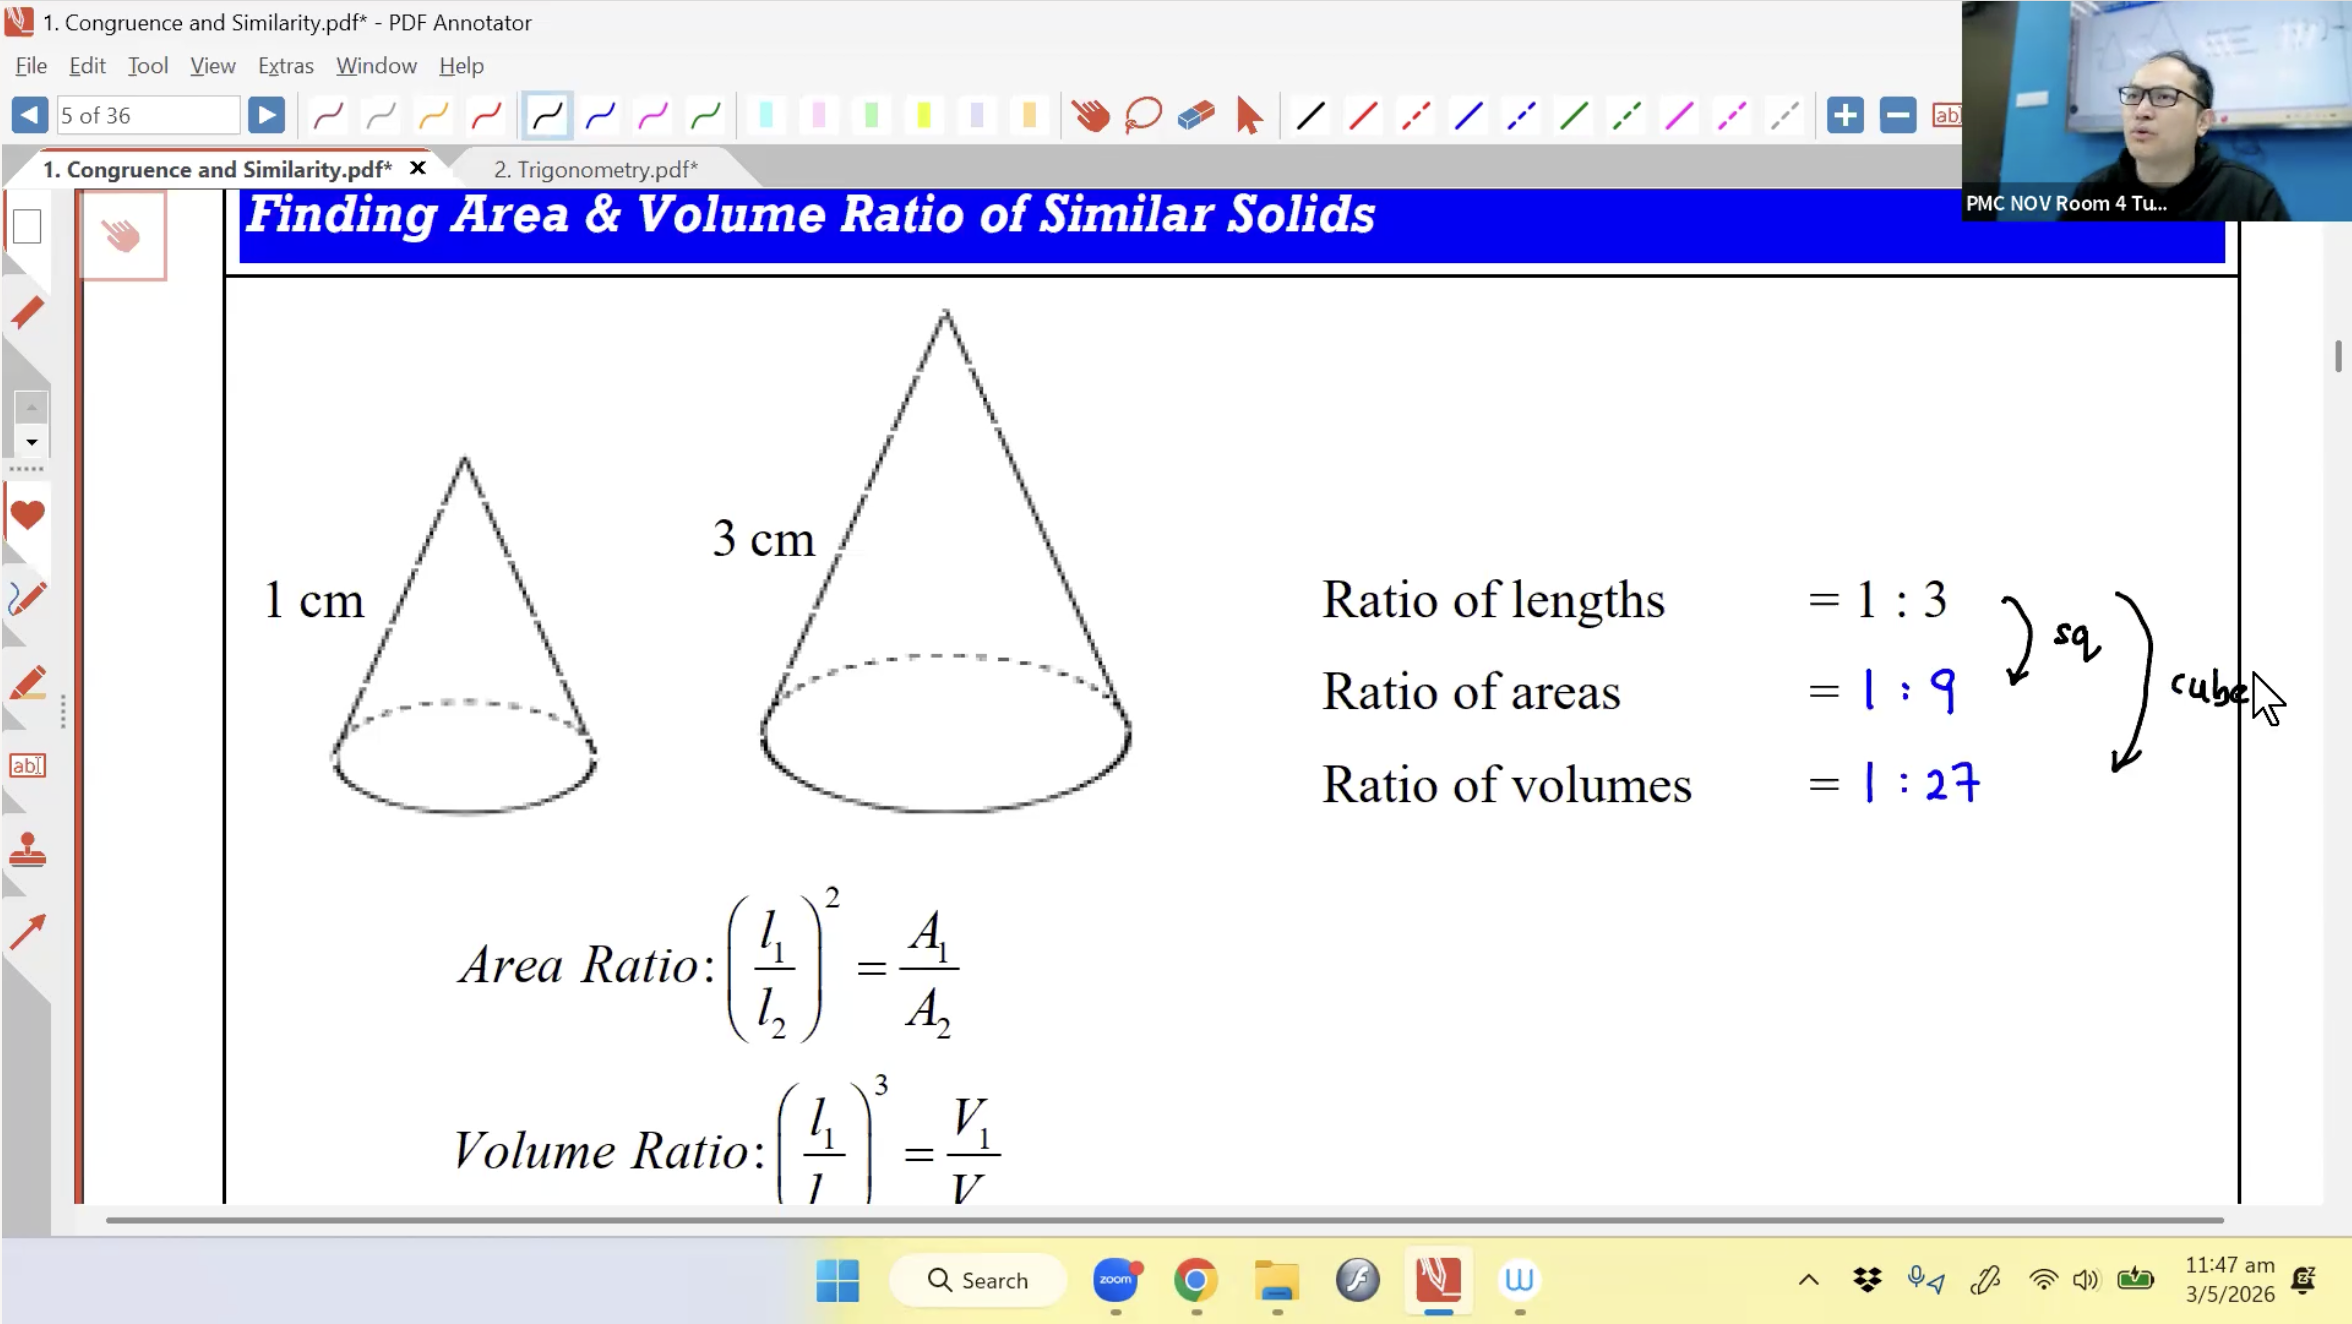Open the Window menu

[376, 65]
